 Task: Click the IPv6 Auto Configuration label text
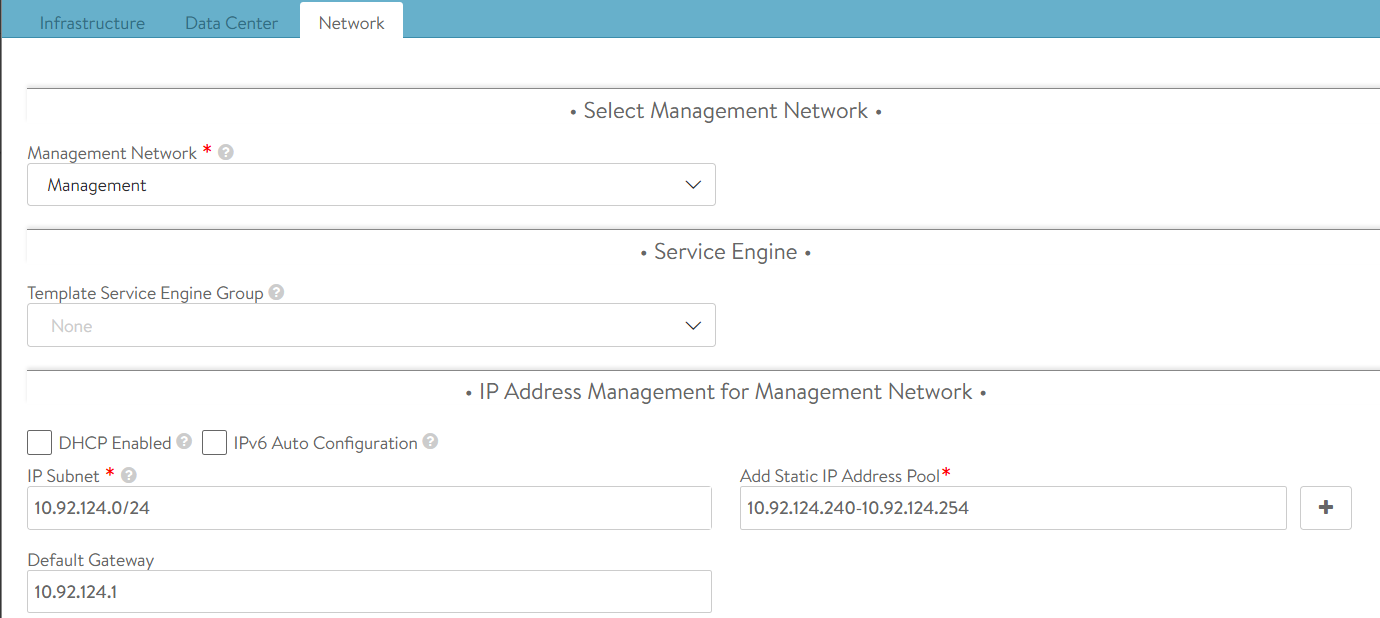pos(325,443)
